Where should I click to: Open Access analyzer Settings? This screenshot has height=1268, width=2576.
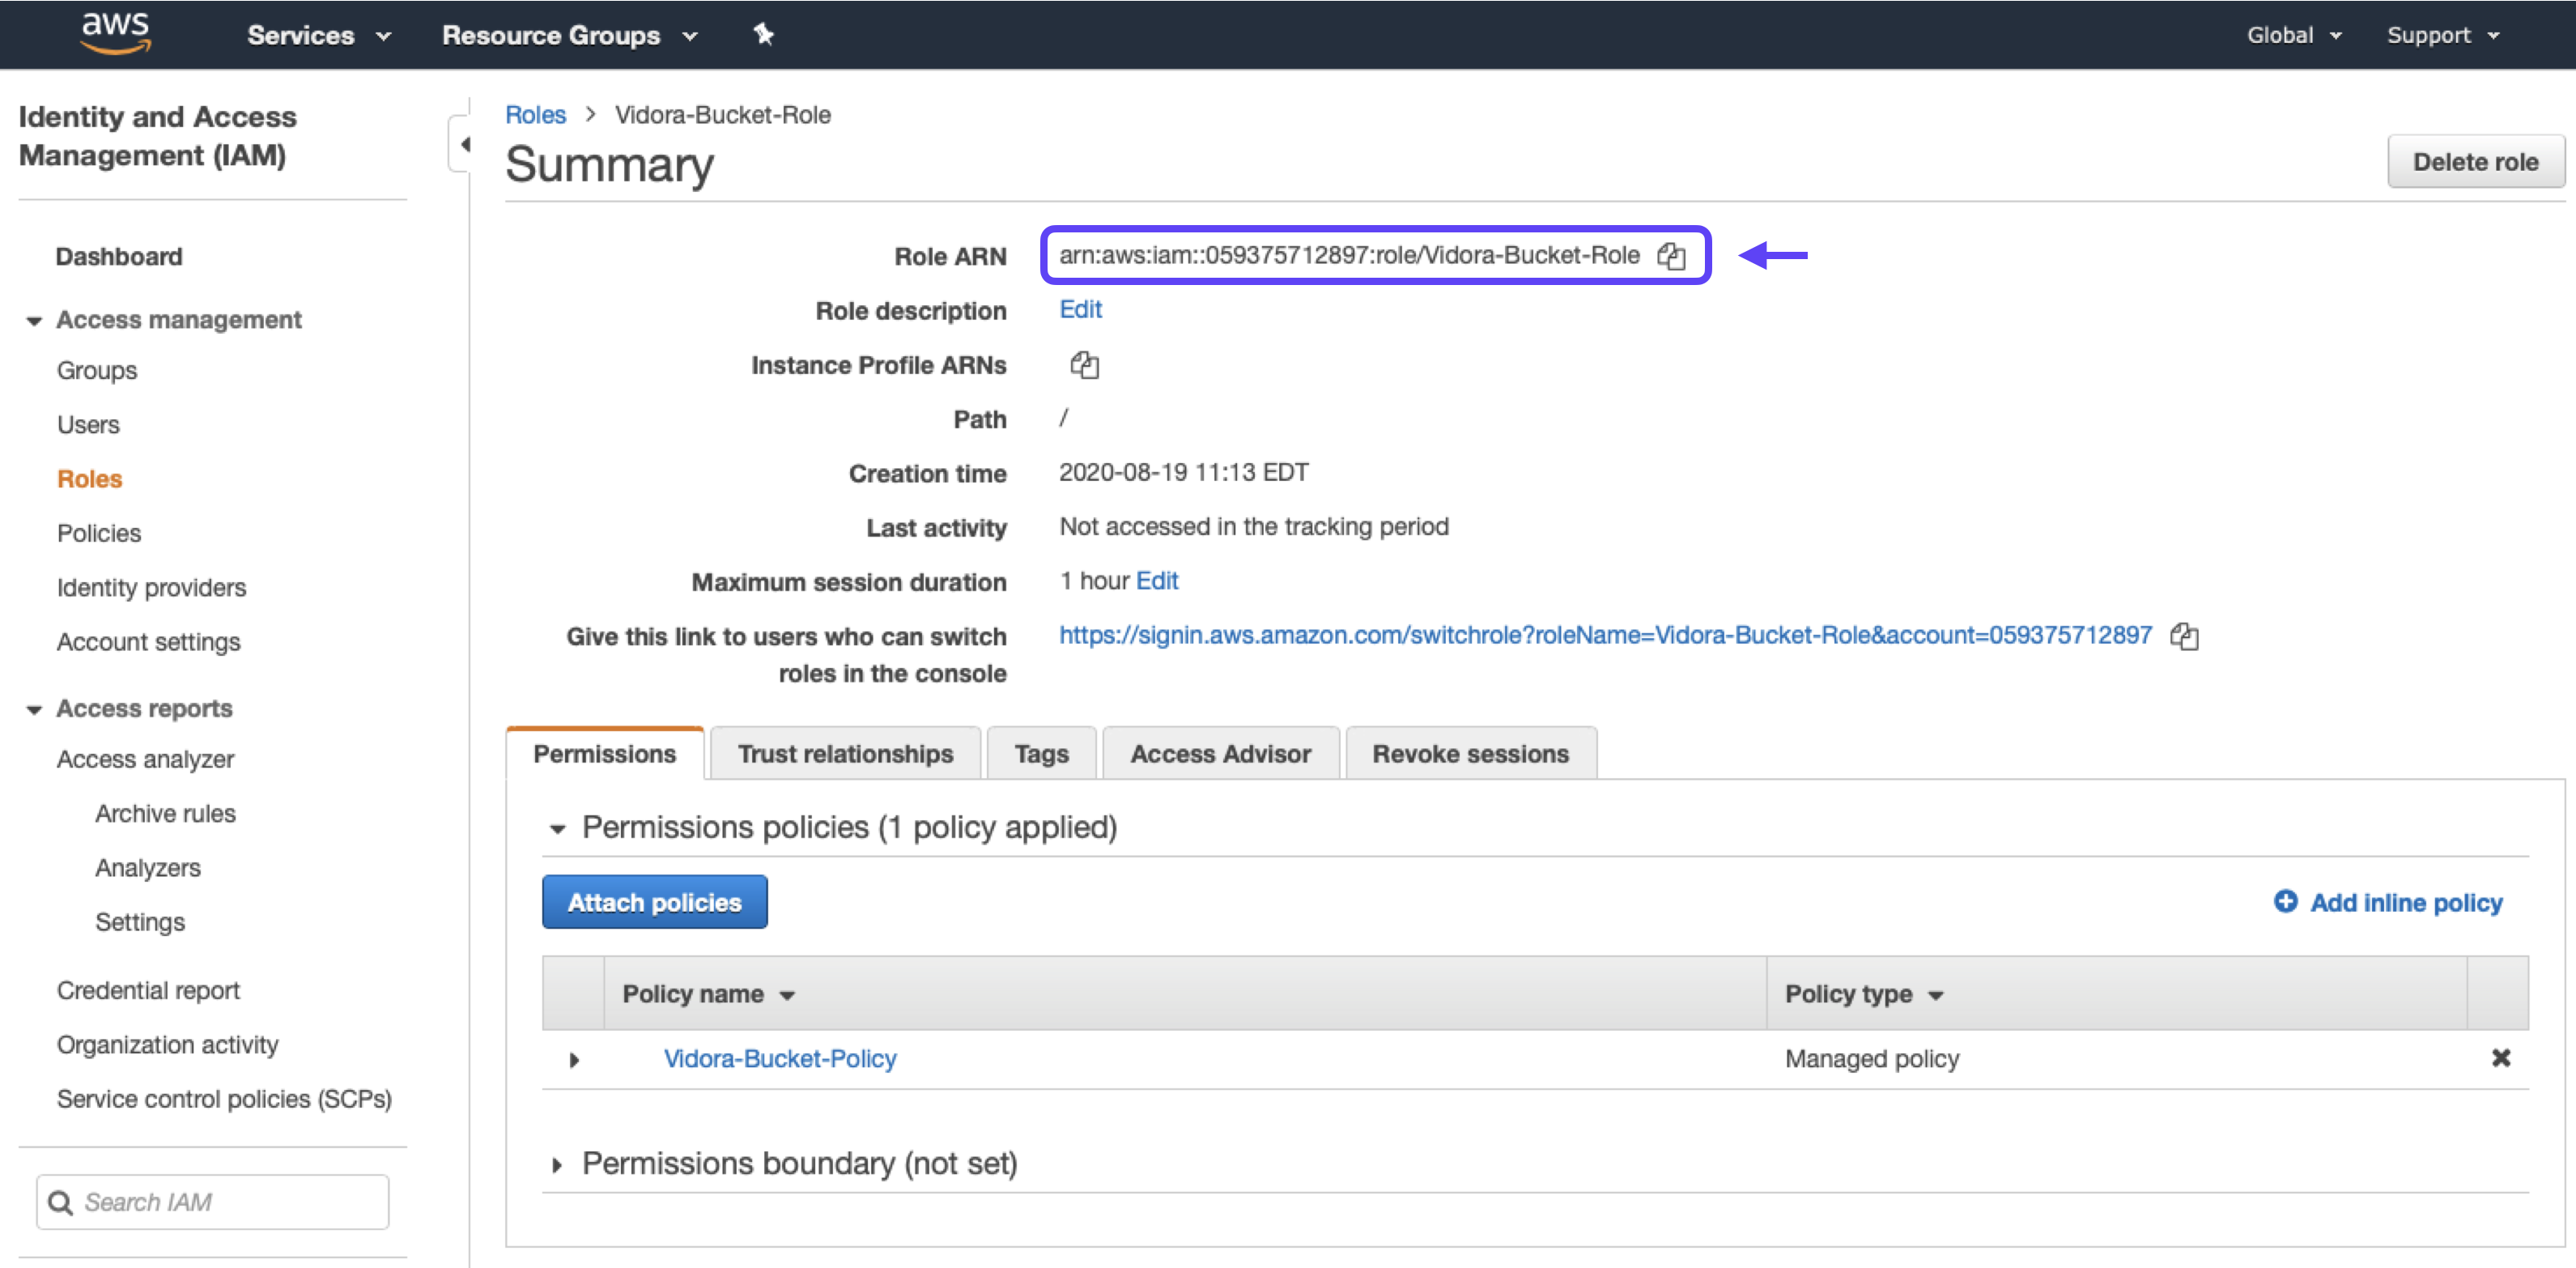(140, 923)
